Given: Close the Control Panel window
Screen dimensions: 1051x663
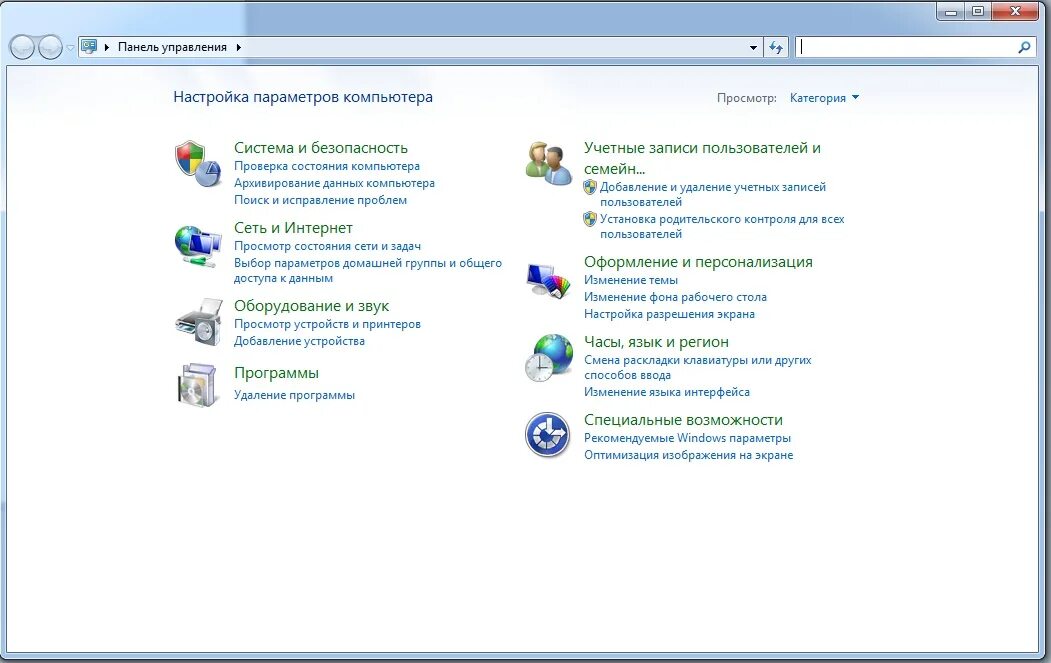Looking at the screenshot, I should click(1015, 11).
